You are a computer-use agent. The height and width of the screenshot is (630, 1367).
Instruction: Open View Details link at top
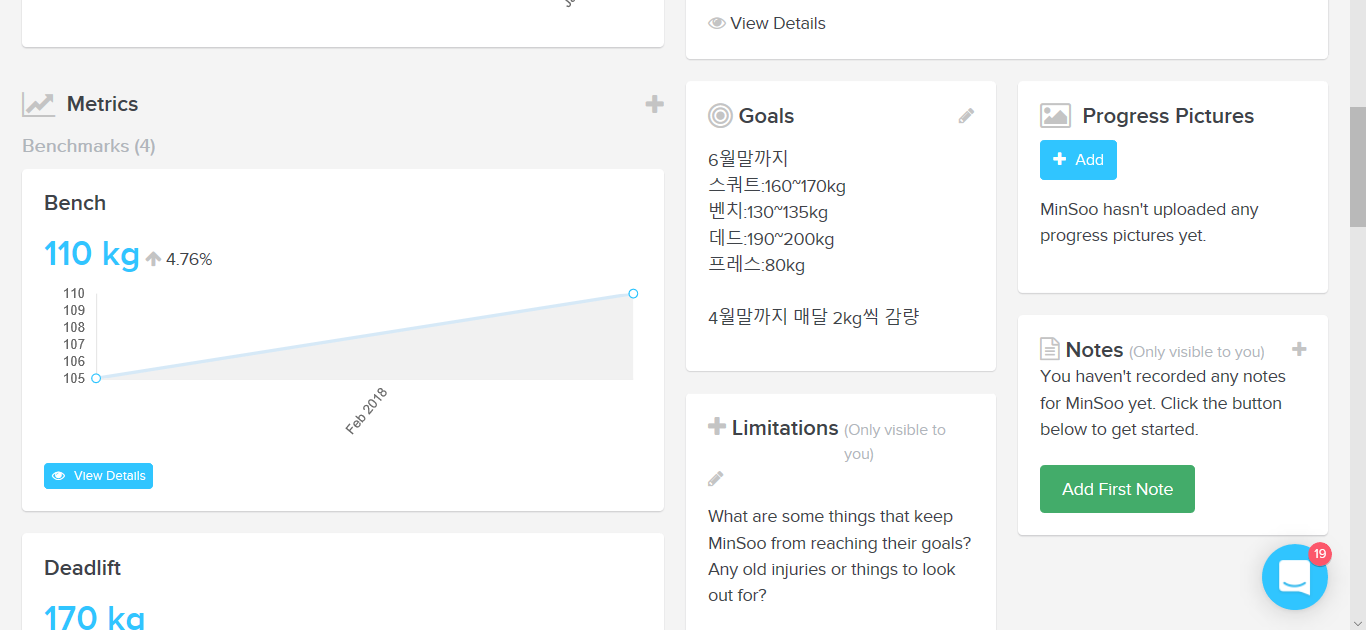point(767,23)
